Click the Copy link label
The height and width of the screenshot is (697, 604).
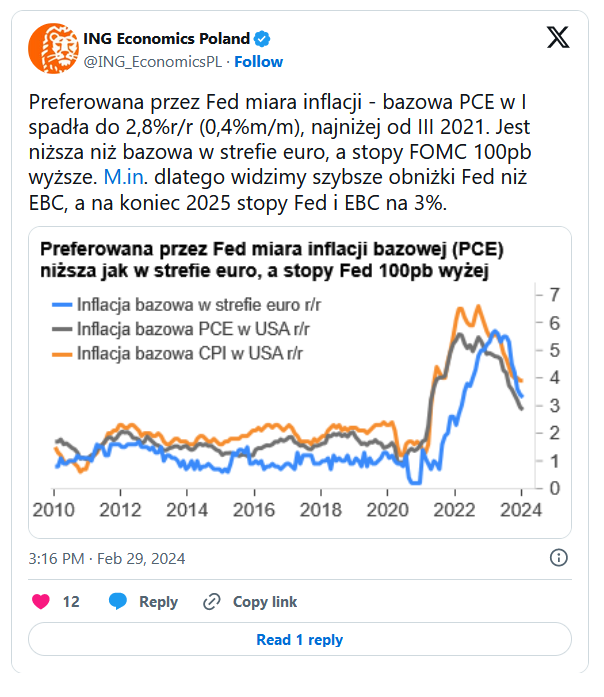point(265,602)
